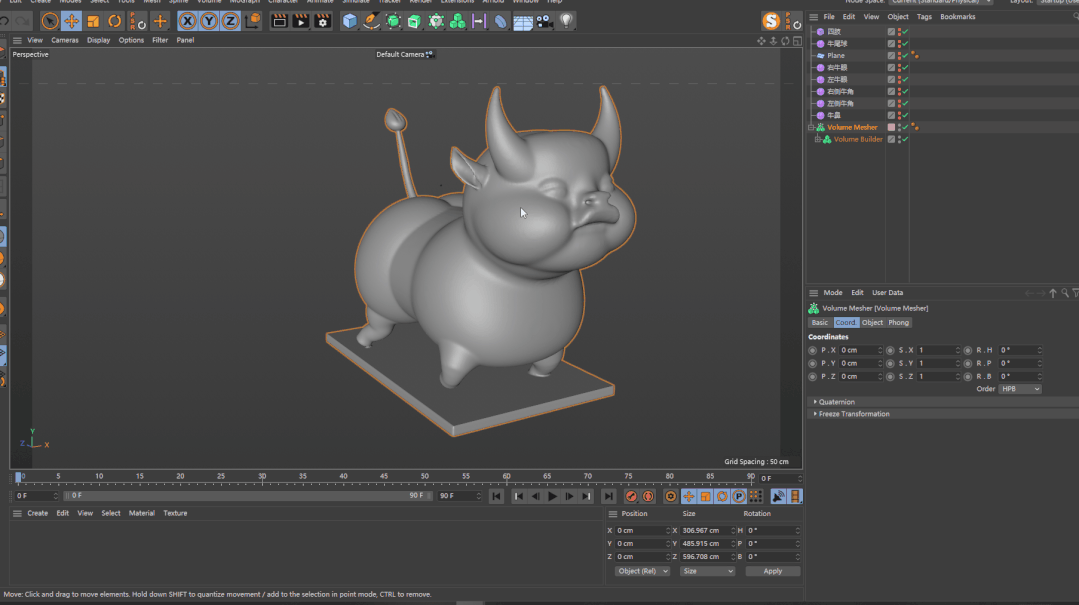Toggle the Volume Builder enable checkmark

[x=906, y=139]
